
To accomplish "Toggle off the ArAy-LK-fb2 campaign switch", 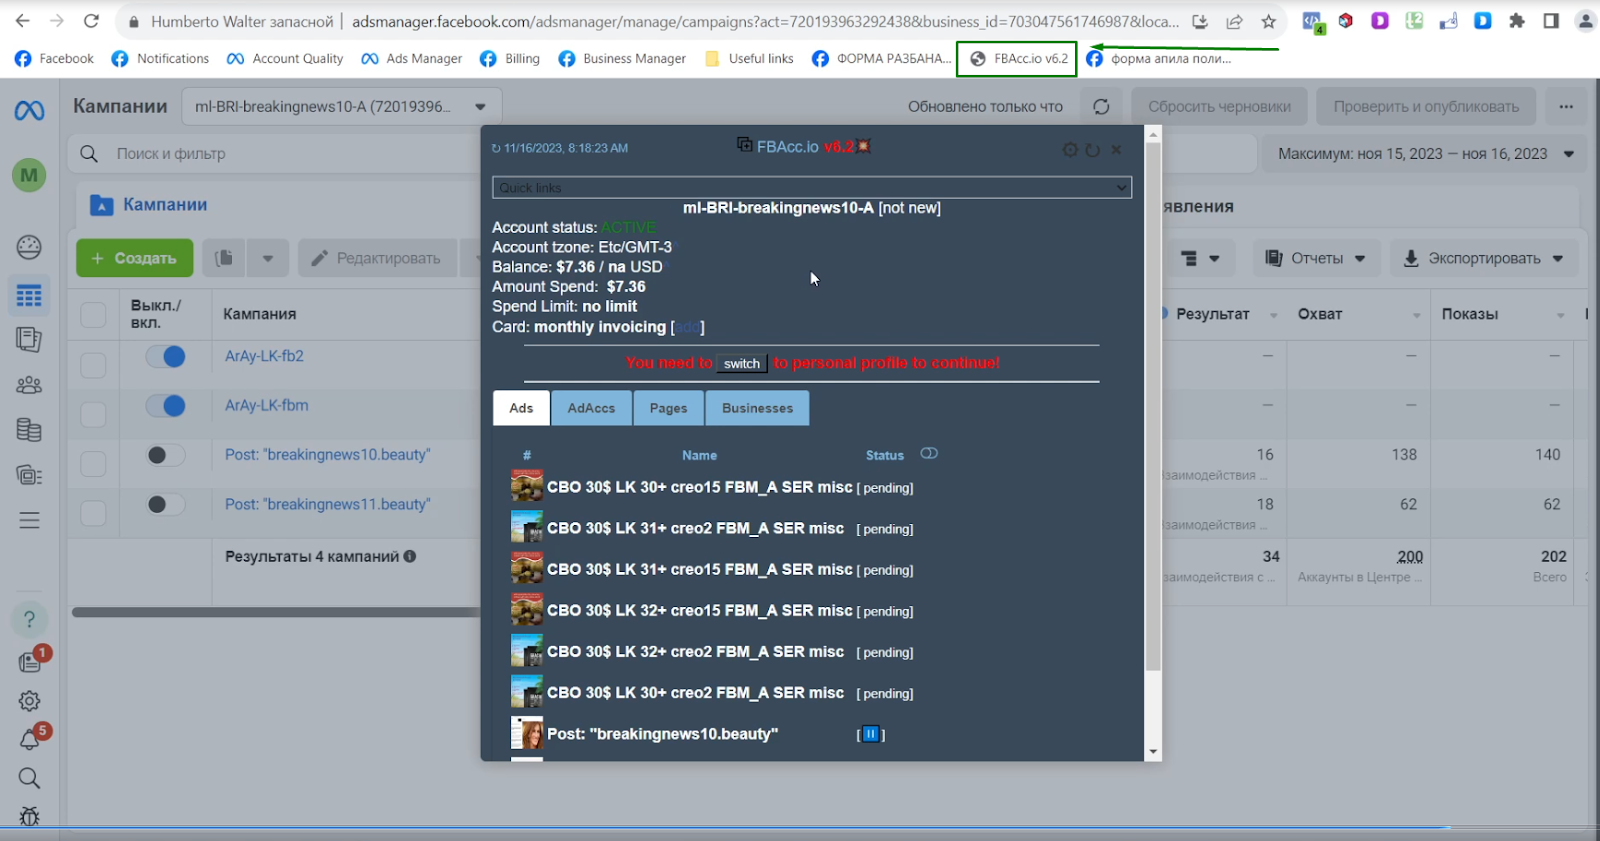I will [166, 356].
